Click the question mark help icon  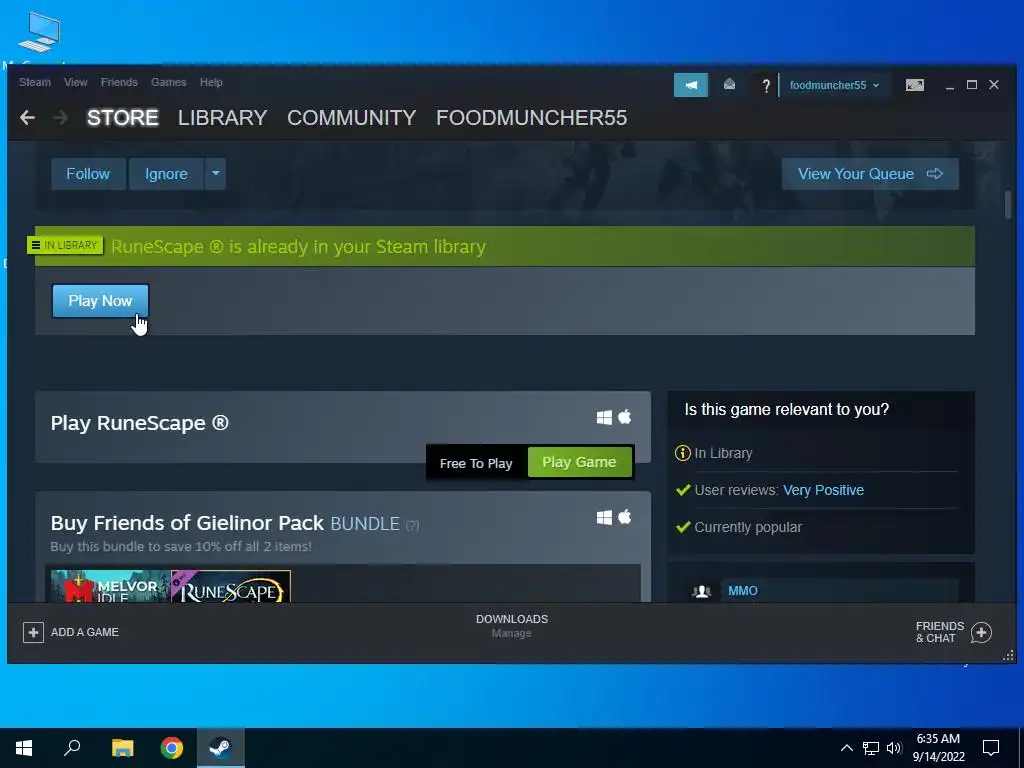tap(766, 86)
